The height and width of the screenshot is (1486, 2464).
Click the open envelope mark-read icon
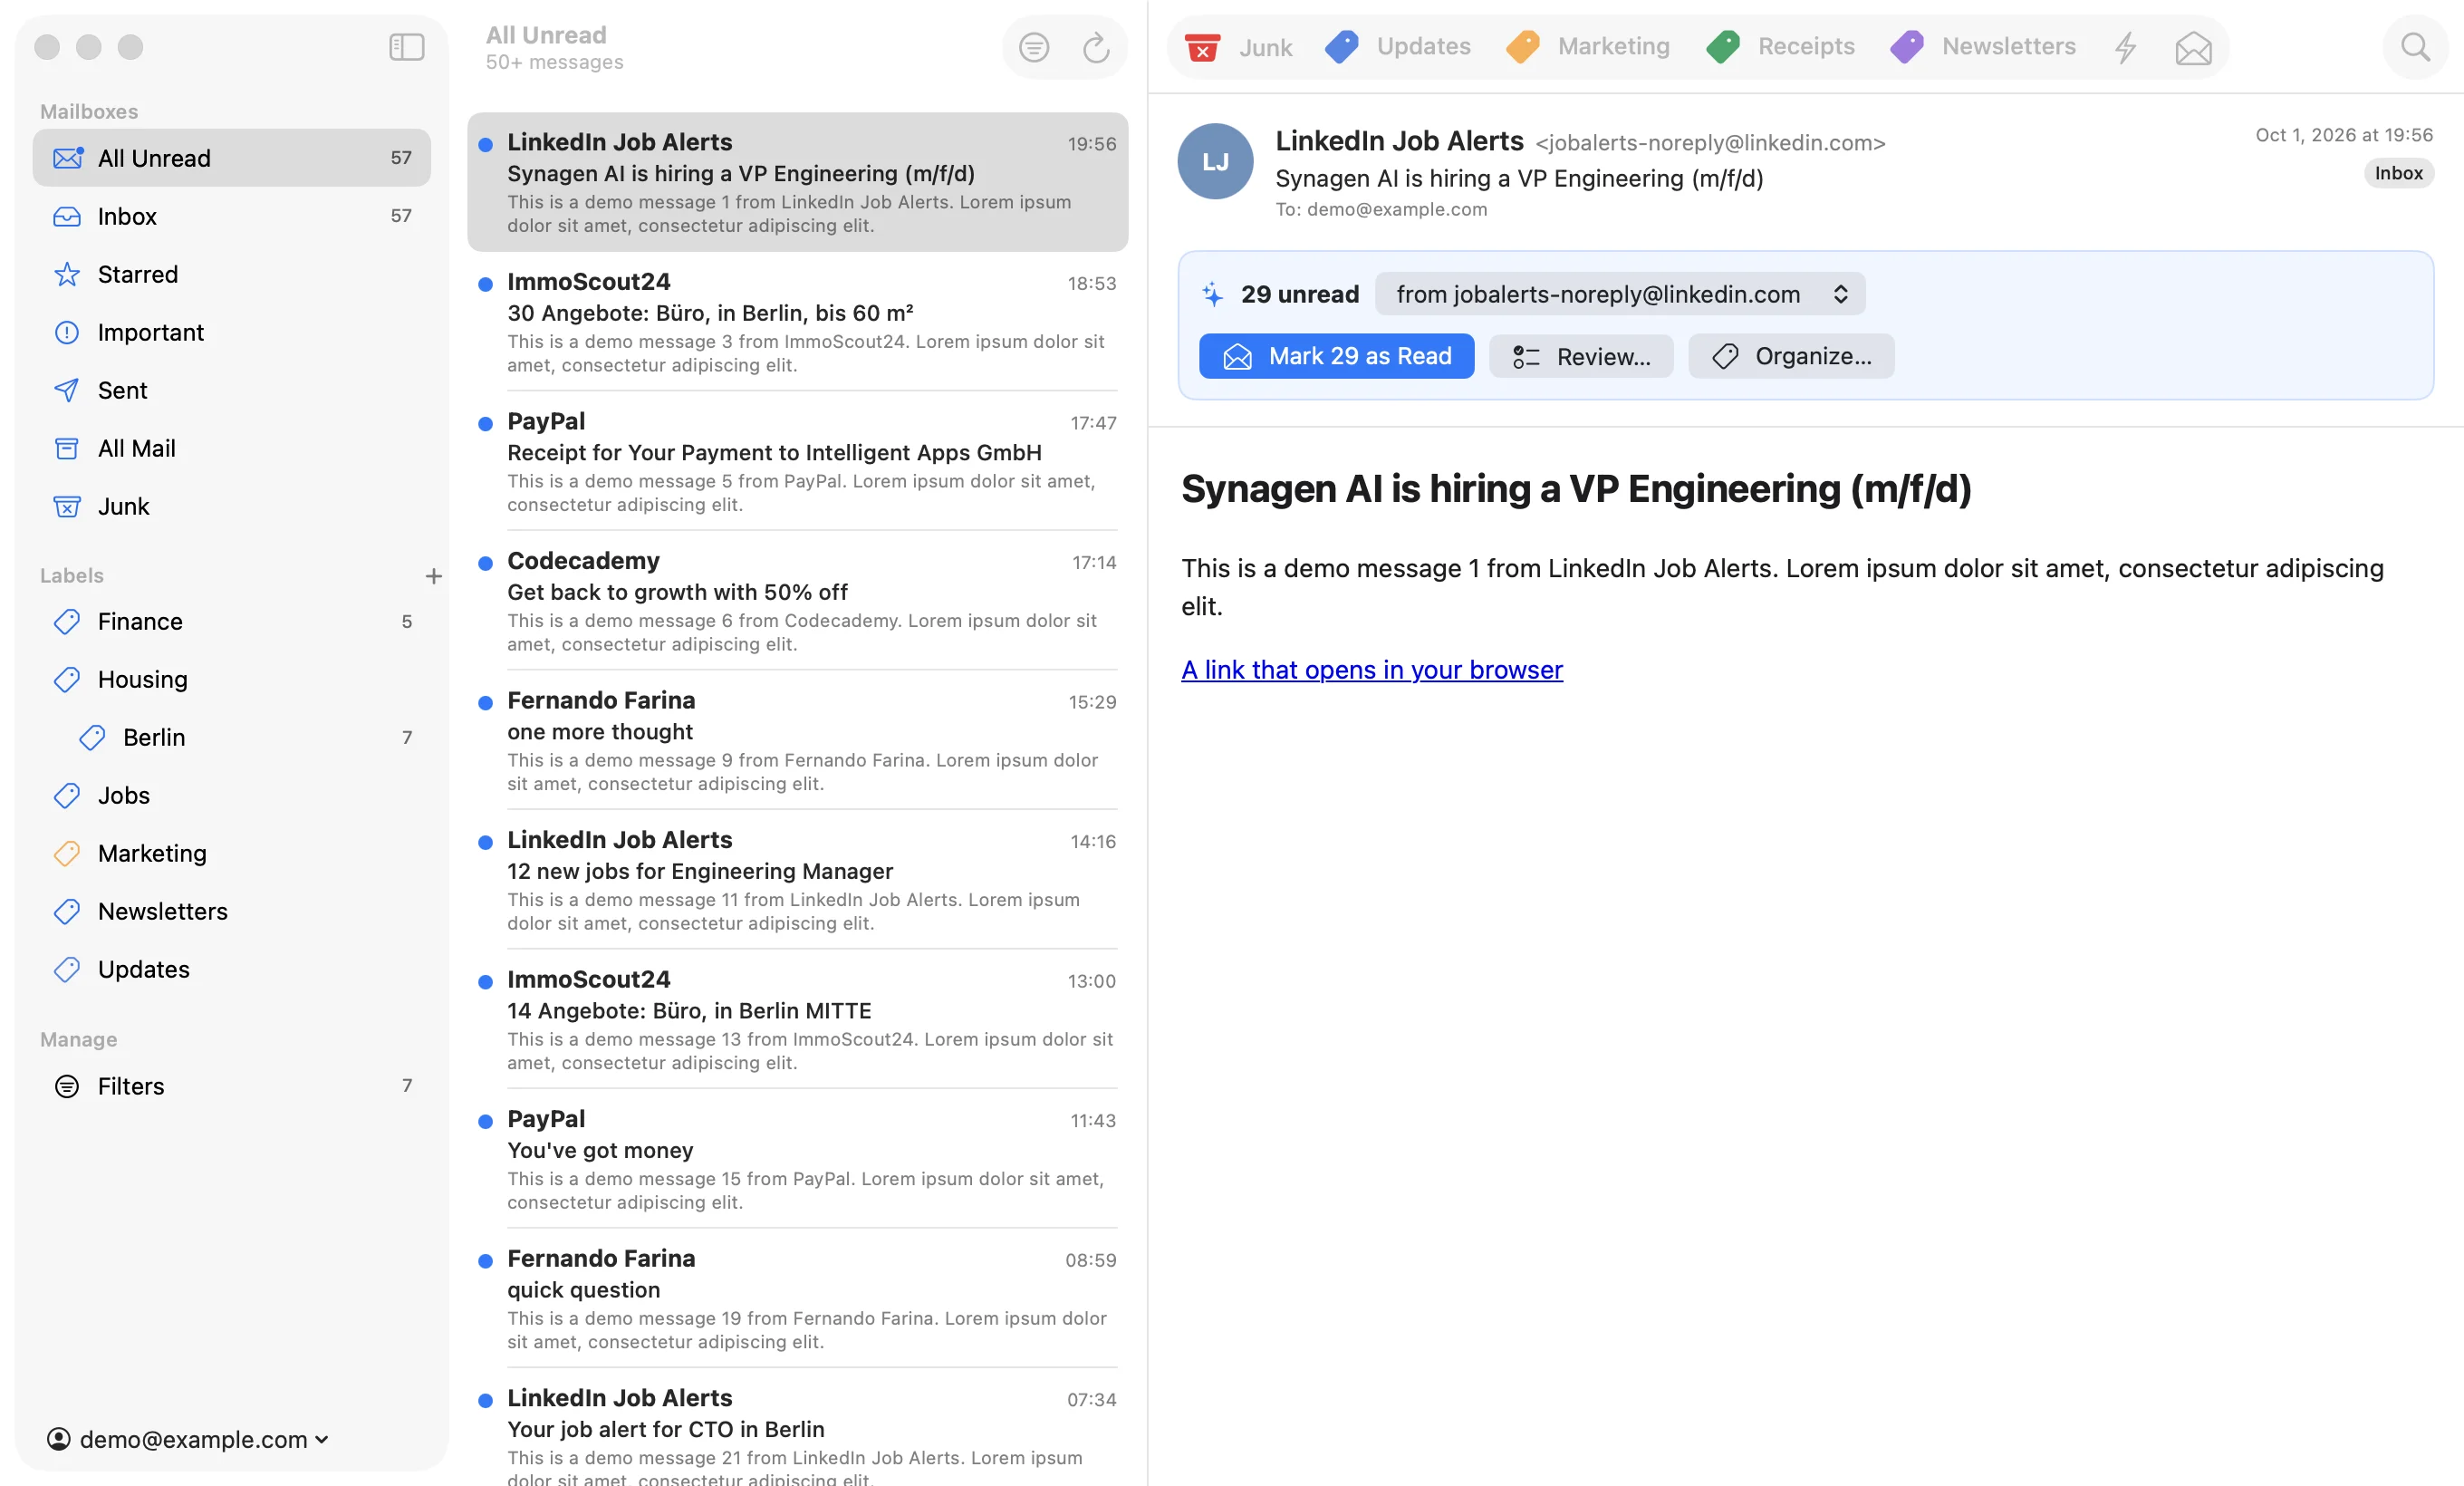(2193, 47)
